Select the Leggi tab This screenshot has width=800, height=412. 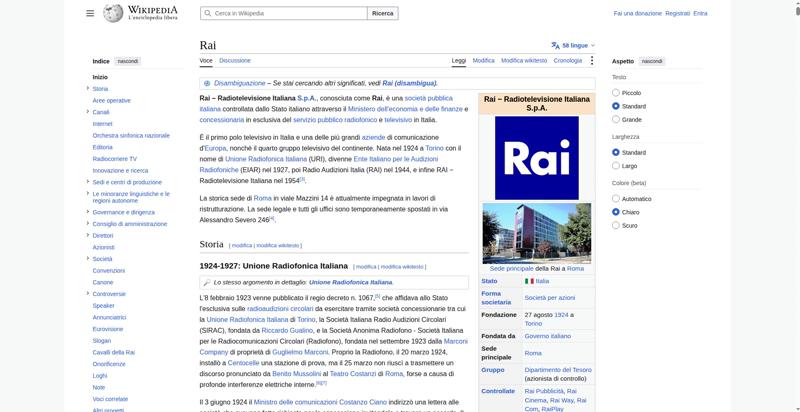pos(459,61)
